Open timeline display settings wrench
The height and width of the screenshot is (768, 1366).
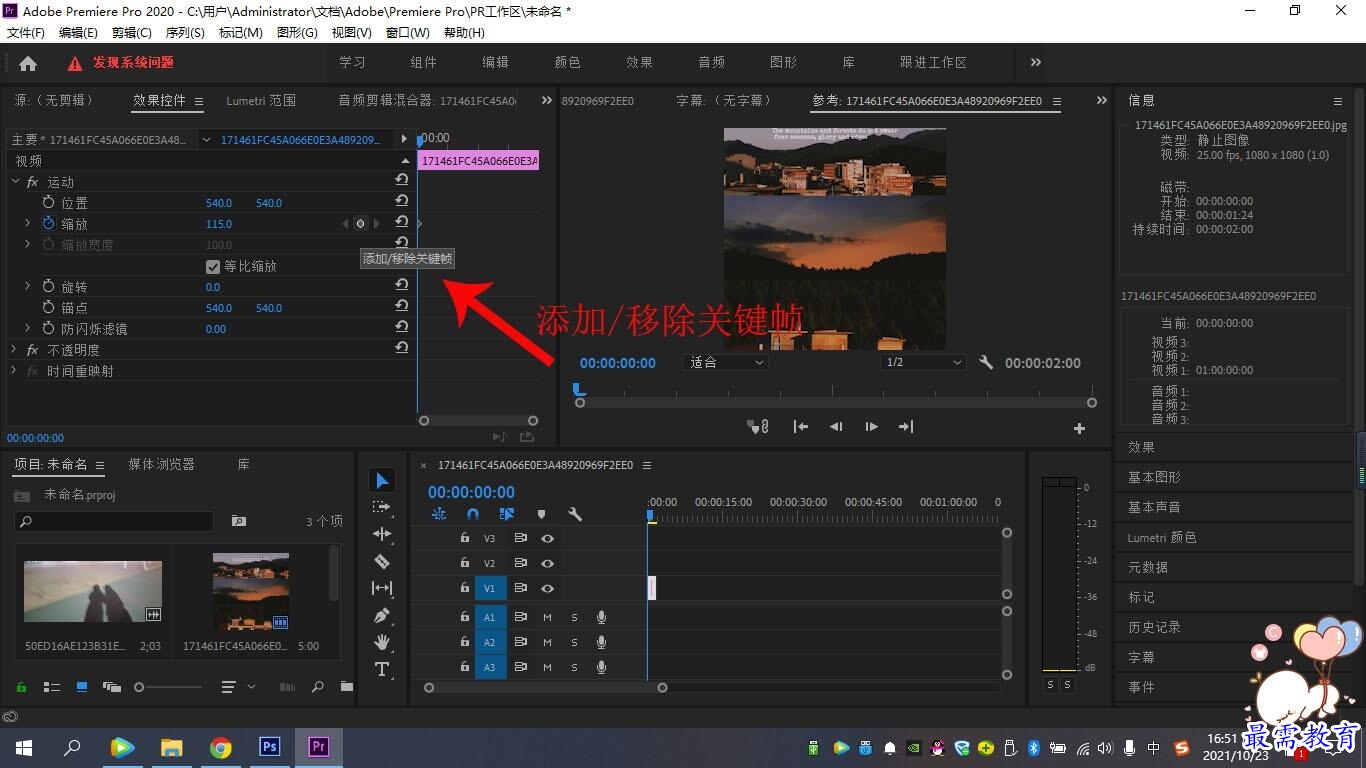[x=575, y=514]
